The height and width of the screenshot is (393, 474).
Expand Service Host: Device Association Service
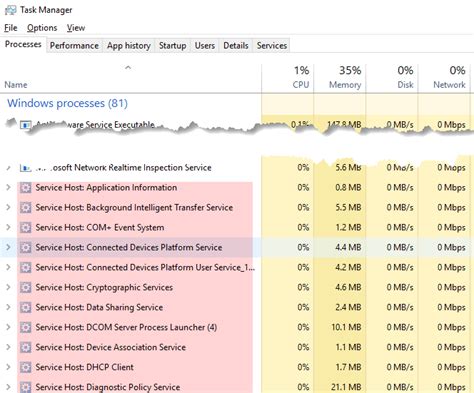point(8,348)
